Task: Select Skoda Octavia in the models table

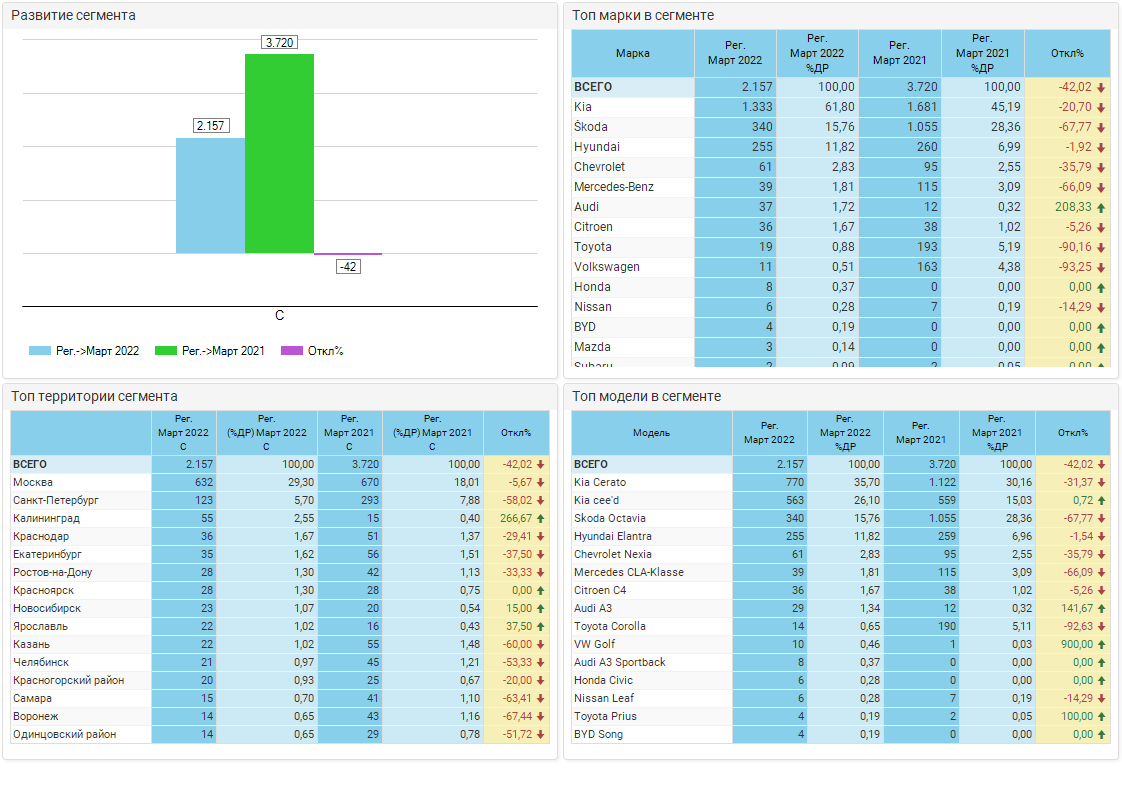Action: [609, 518]
